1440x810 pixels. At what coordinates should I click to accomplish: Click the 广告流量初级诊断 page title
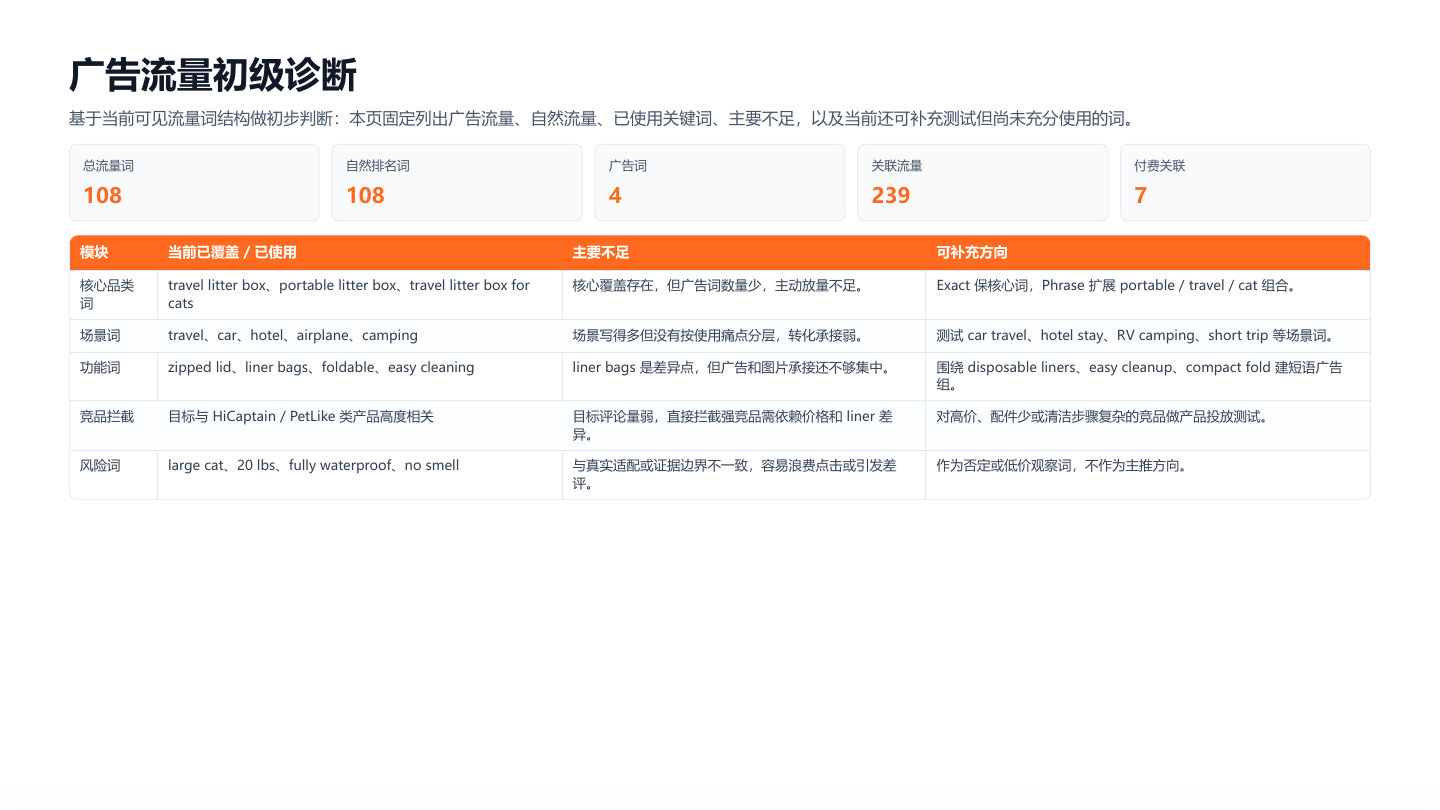[213, 76]
